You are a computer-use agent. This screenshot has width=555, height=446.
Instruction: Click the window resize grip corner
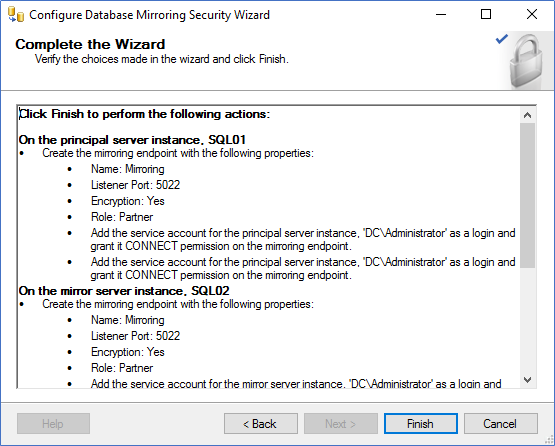[x=550, y=440]
